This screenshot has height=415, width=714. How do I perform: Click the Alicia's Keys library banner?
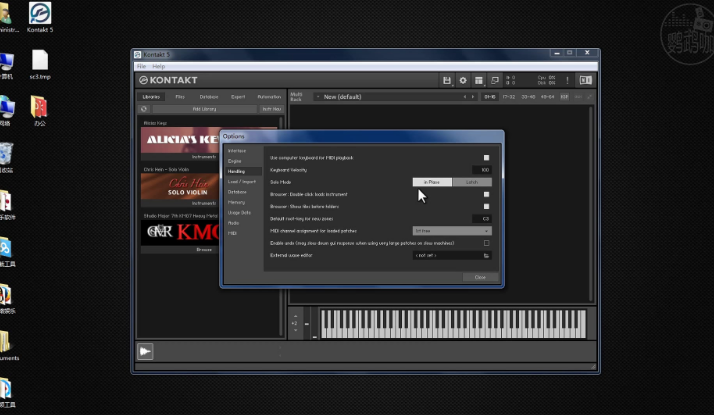(180, 140)
